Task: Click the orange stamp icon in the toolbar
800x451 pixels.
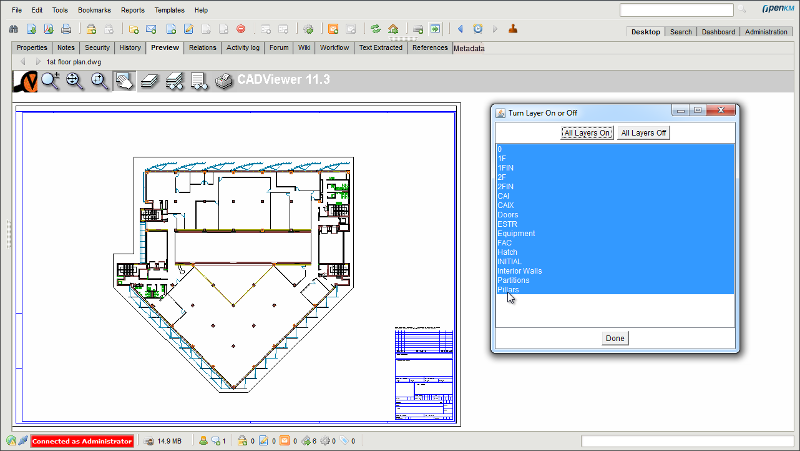Action: [513, 29]
